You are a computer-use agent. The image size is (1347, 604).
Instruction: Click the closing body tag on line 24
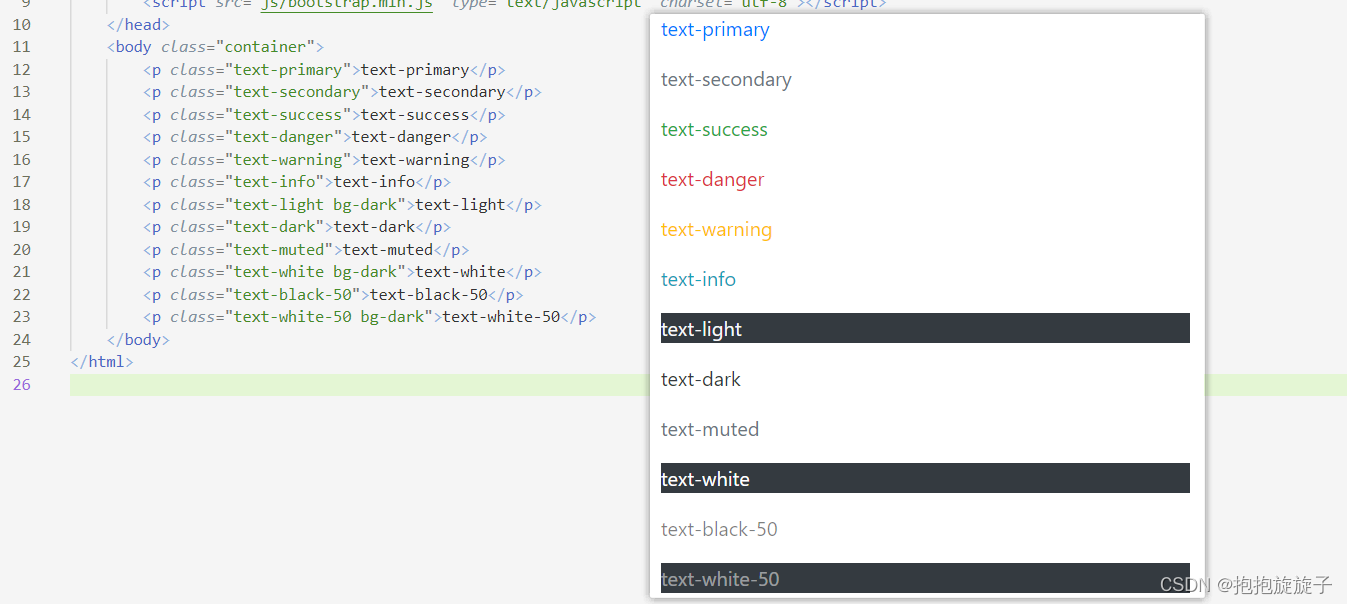click(138, 340)
